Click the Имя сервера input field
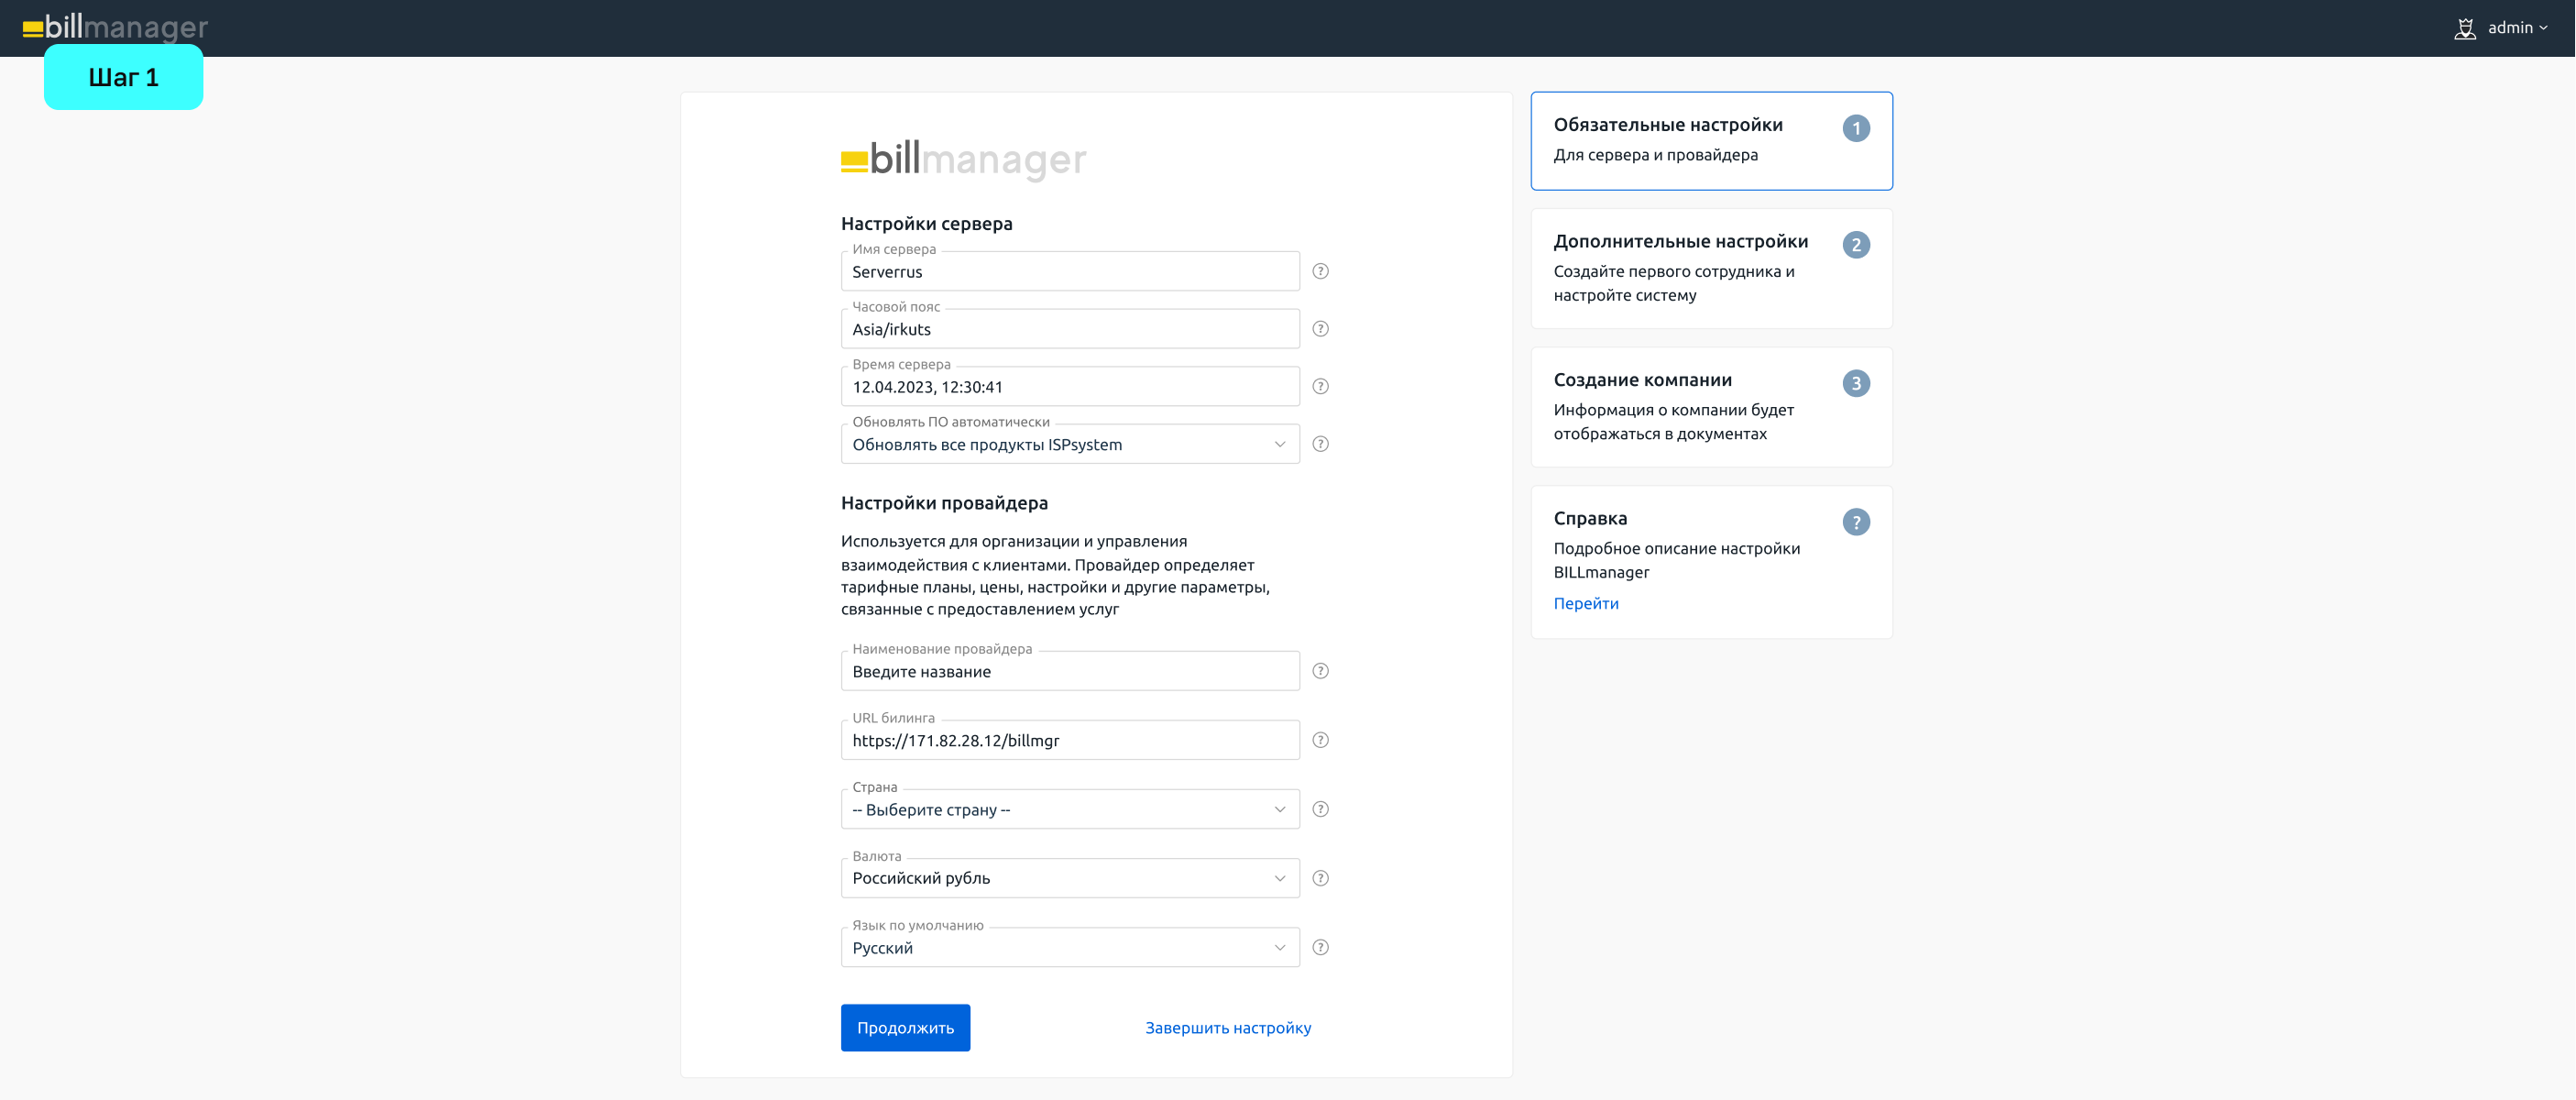 [1070, 271]
